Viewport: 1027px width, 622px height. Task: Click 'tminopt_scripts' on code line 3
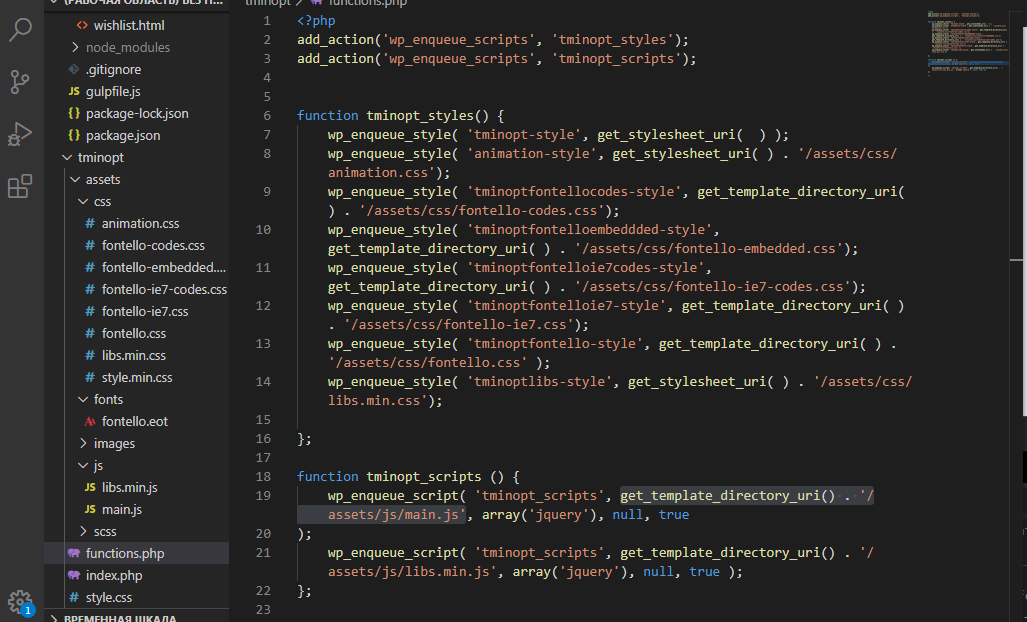tap(616, 59)
